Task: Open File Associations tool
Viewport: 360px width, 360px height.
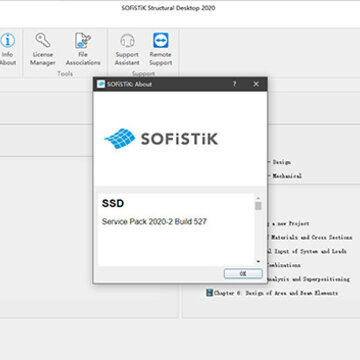Action: [x=83, y=49]
